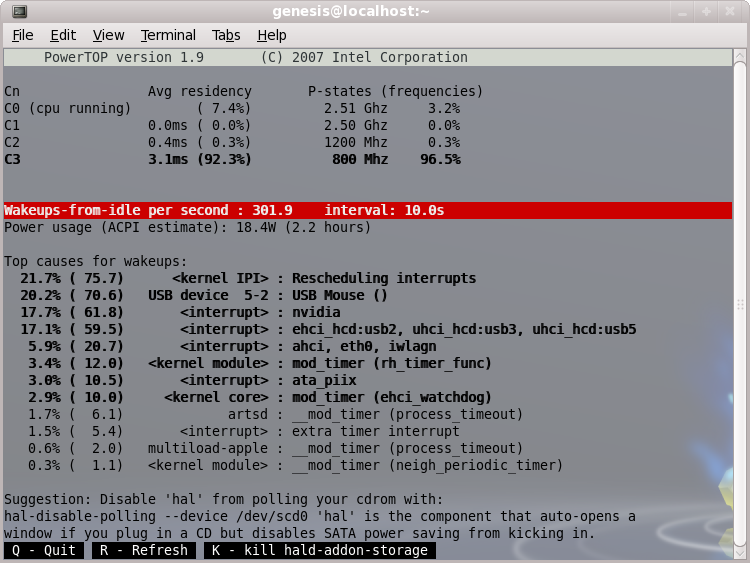Open the File menu
750x563 pixels.
[x=22, y=35]
